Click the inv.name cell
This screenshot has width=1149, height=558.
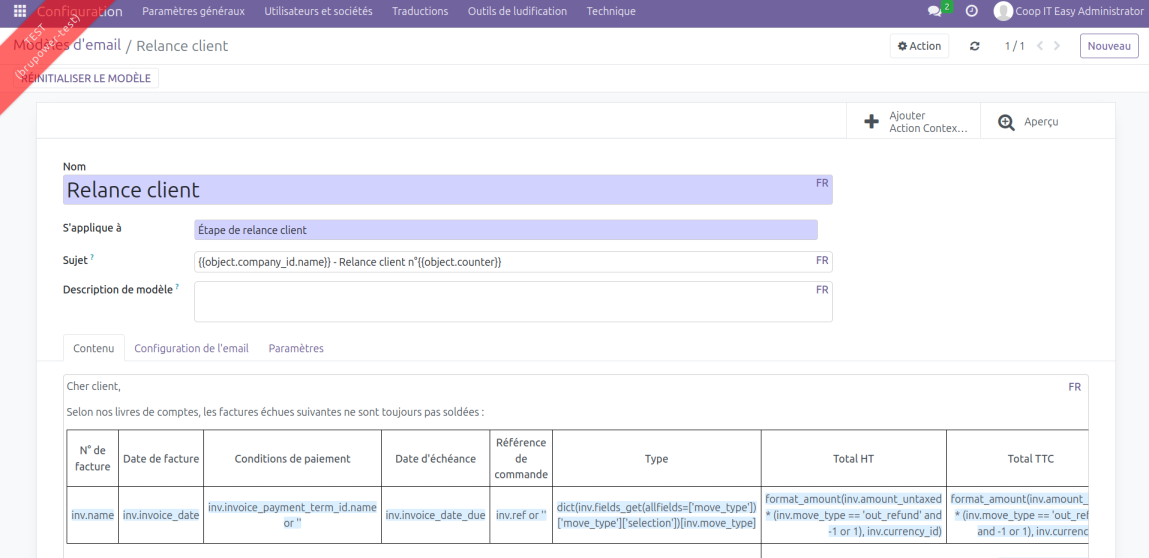pos(92,515)
